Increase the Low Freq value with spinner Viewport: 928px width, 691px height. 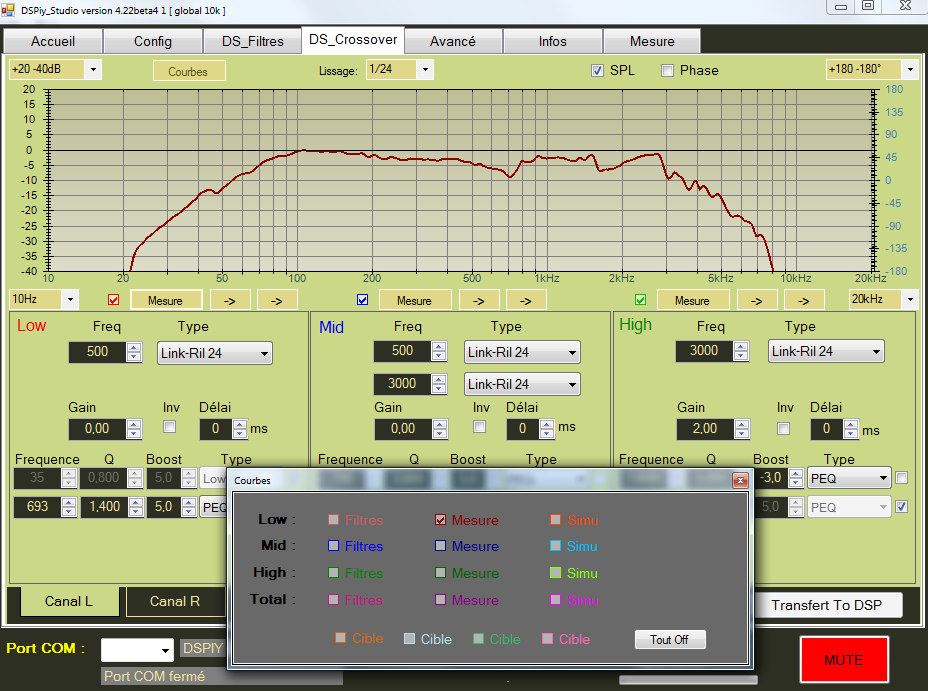click(x=133, y=347)
